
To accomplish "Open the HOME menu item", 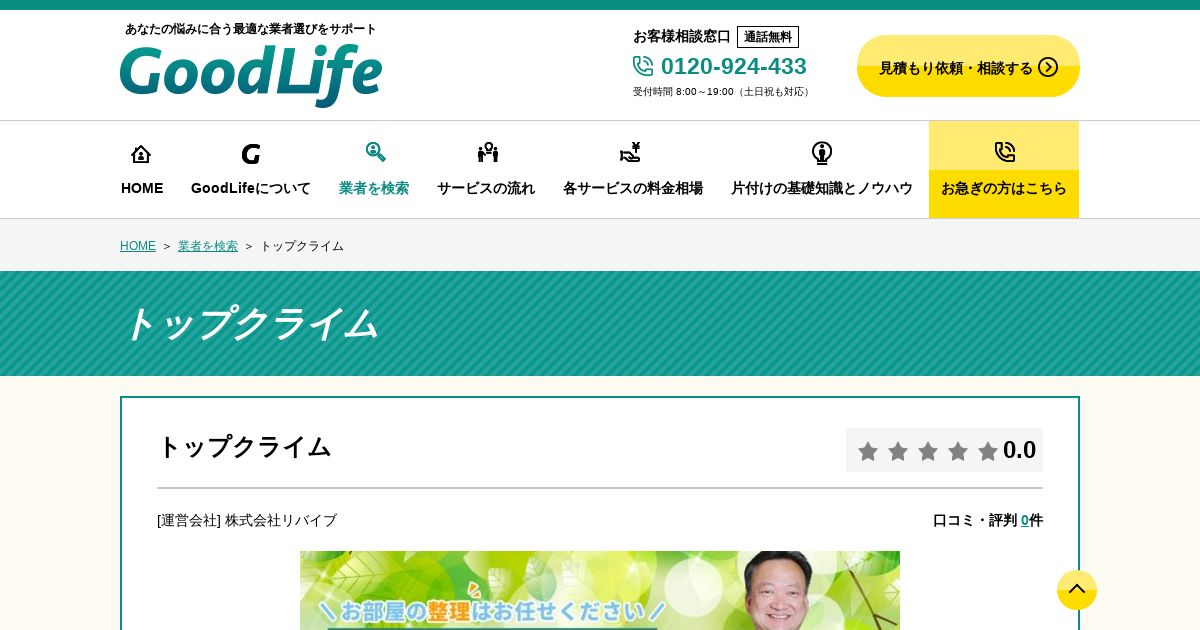I will (x=142, y=170).
